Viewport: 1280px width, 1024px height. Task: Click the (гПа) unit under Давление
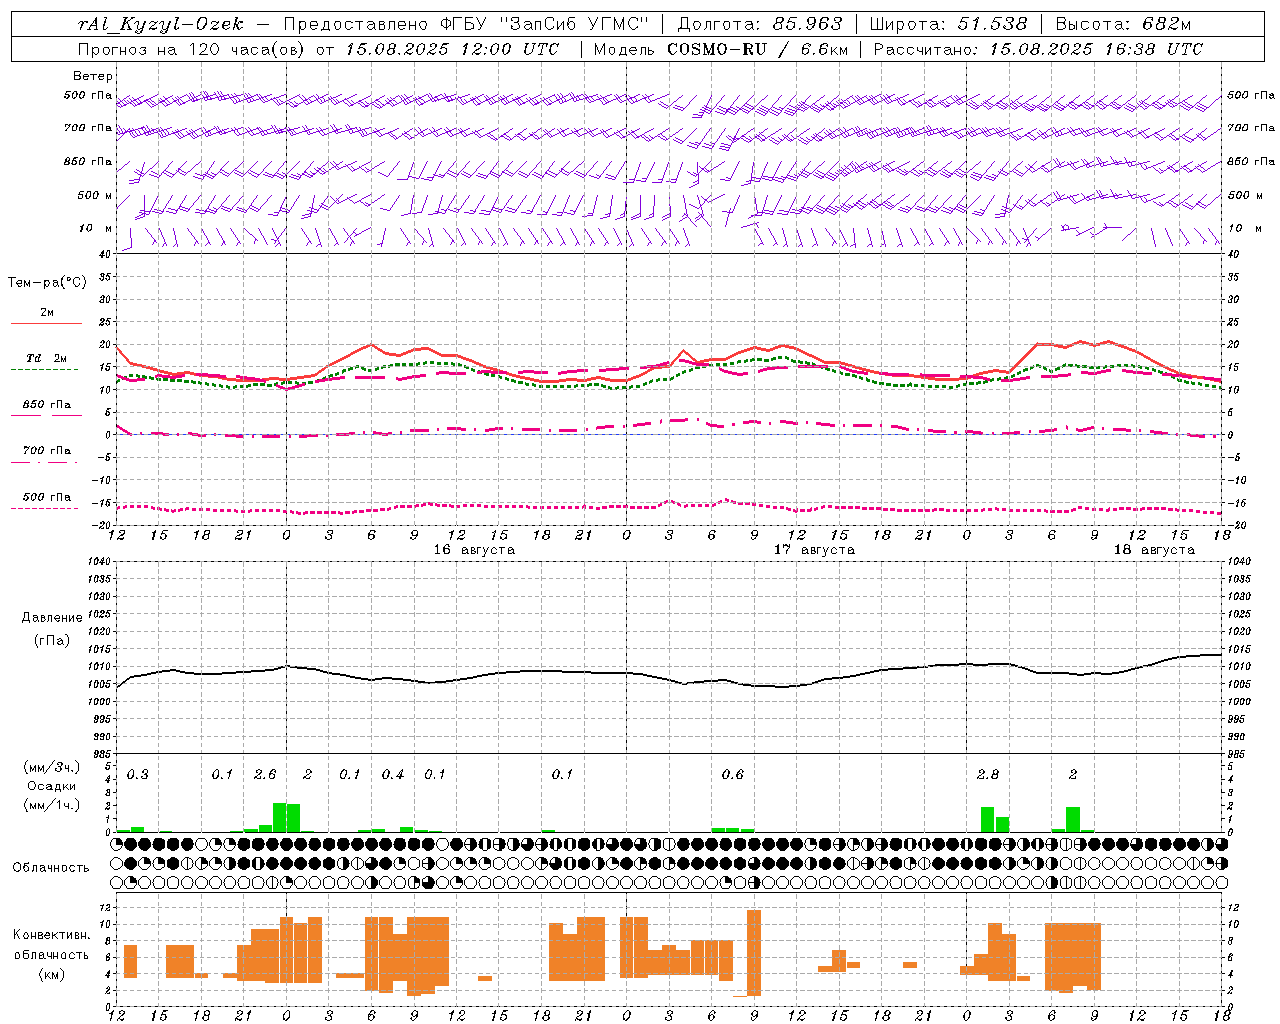click(52, 641)
